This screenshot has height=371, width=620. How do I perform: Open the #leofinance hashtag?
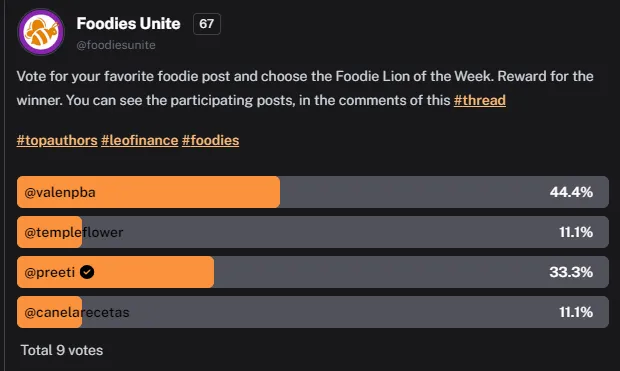point(140,140)
